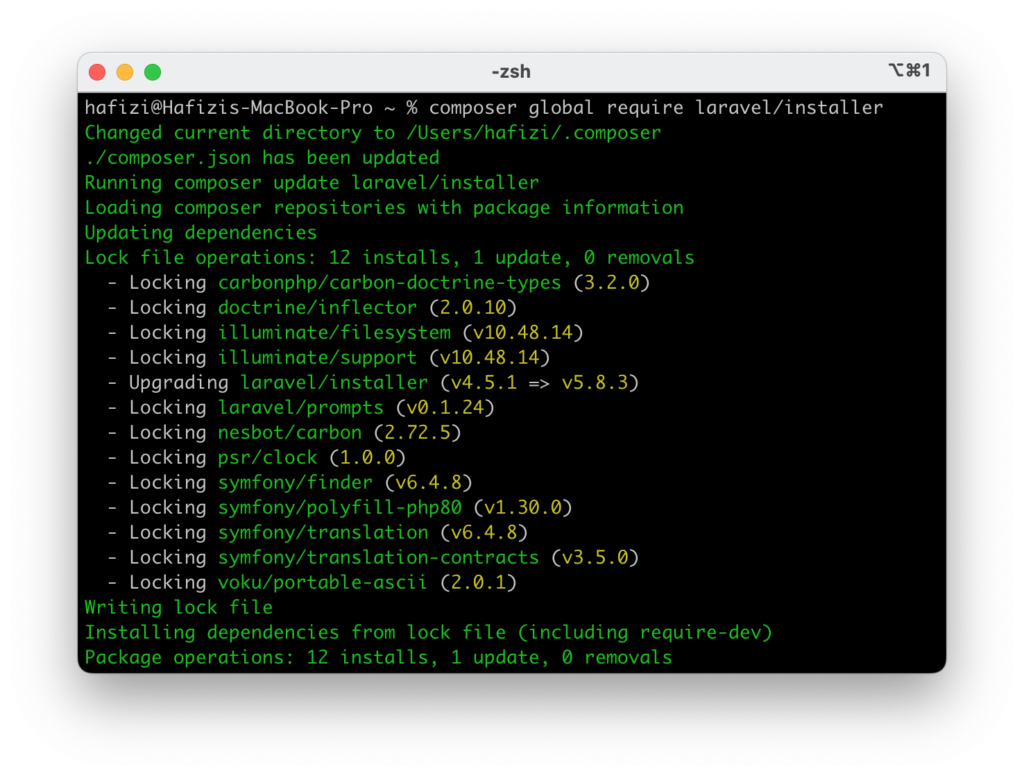1024x776 pixels.
Task: Click laravel/prompts package name
Action: [x=300, y=408]
